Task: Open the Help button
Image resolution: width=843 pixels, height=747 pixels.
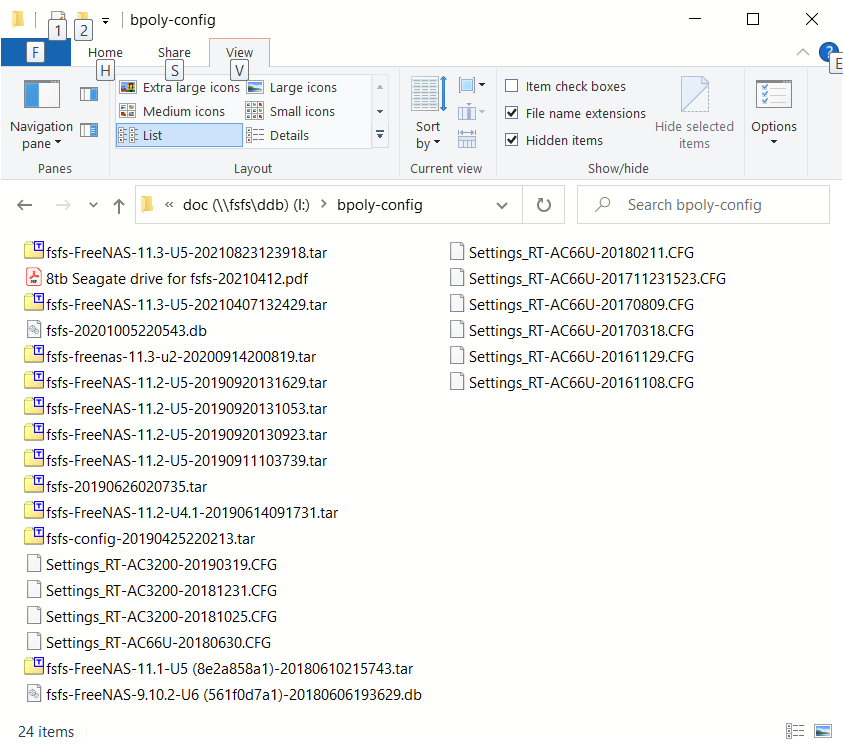Action: point(828,52)
